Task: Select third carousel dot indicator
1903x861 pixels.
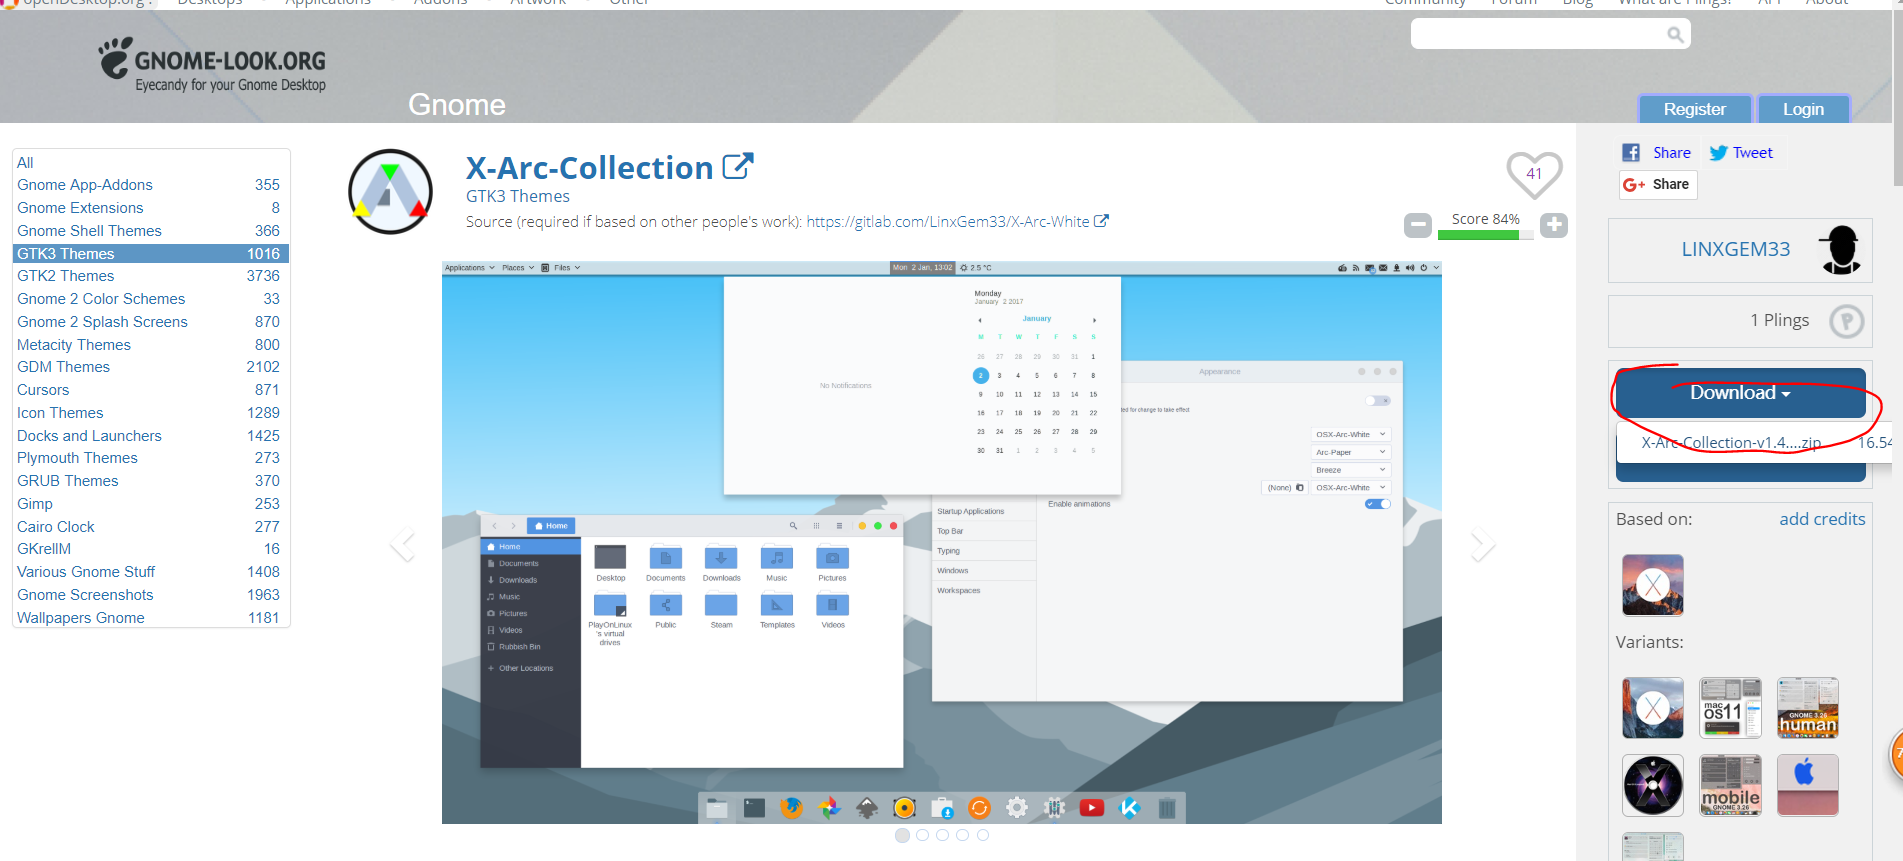Action: (942, 835)
